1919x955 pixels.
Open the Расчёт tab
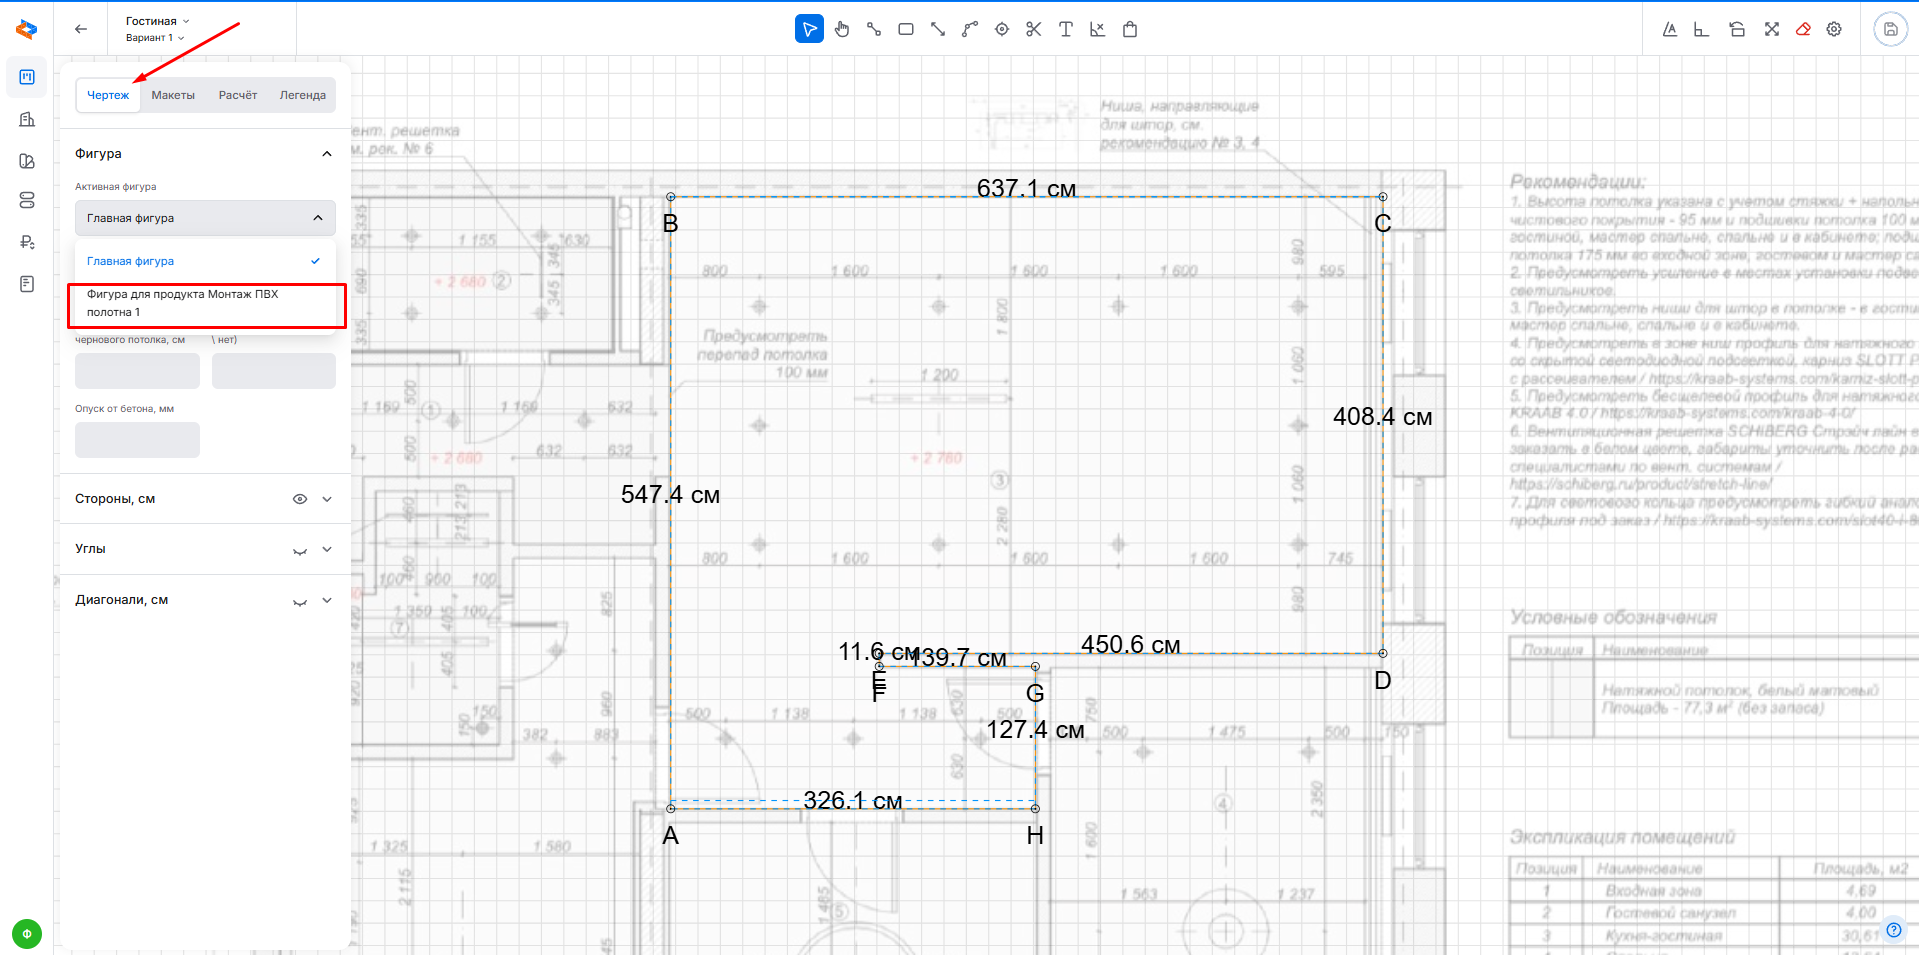point(238,95)
